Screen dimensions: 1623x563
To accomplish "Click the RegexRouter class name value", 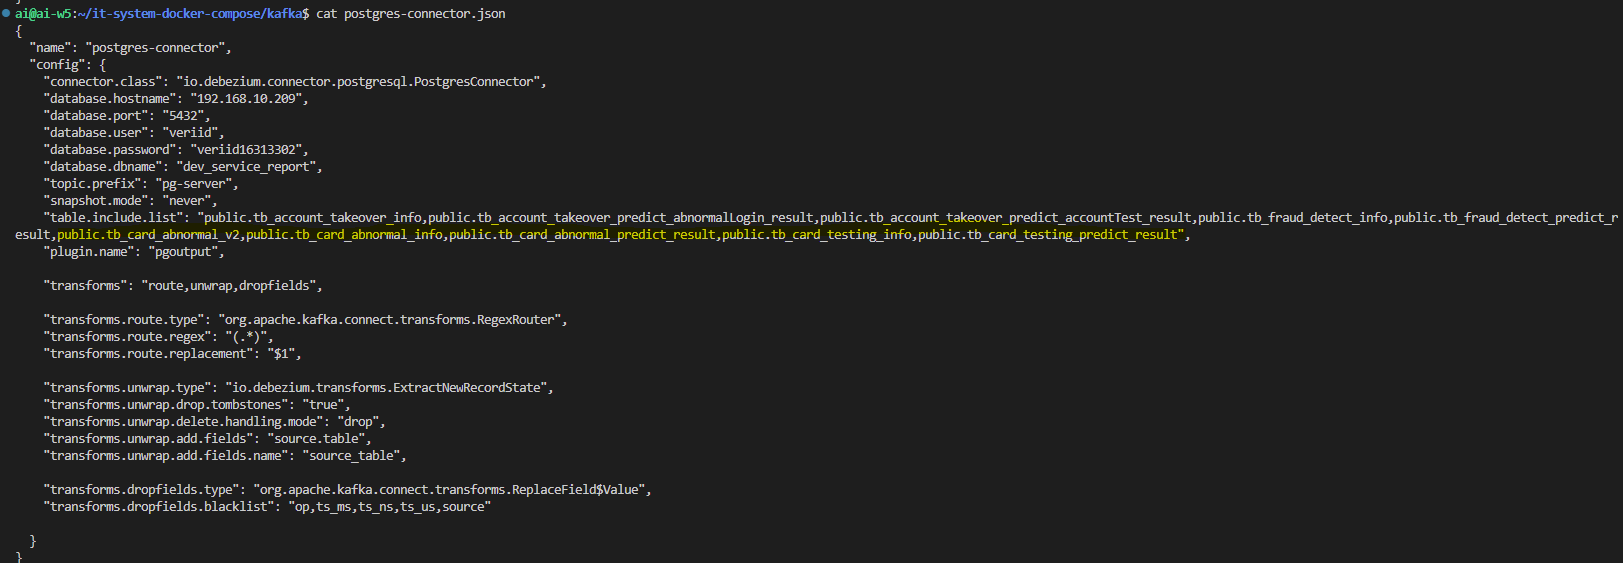I will pyautogui.click(x=392, y=320).
